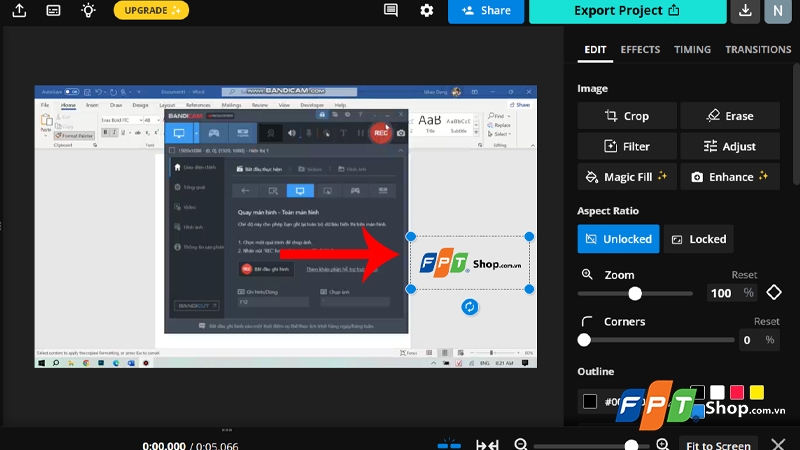Click the blue Share button

(x=486, y=11)
